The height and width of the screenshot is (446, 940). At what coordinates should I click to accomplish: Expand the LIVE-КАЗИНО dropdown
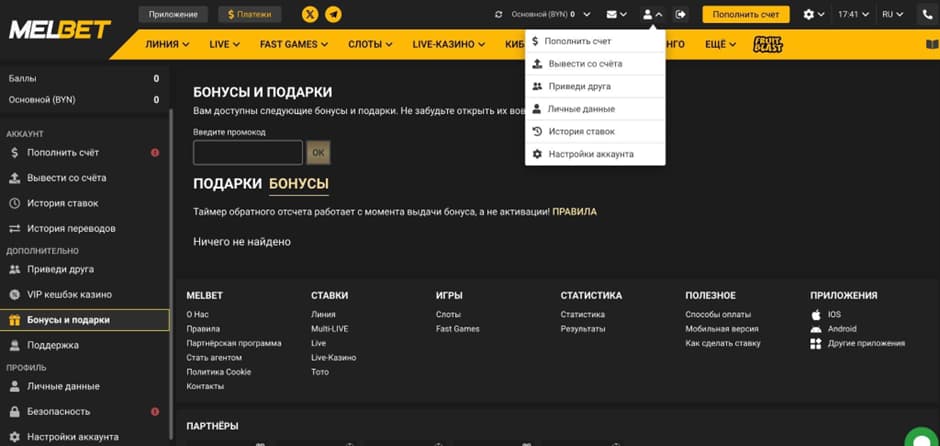449,44
